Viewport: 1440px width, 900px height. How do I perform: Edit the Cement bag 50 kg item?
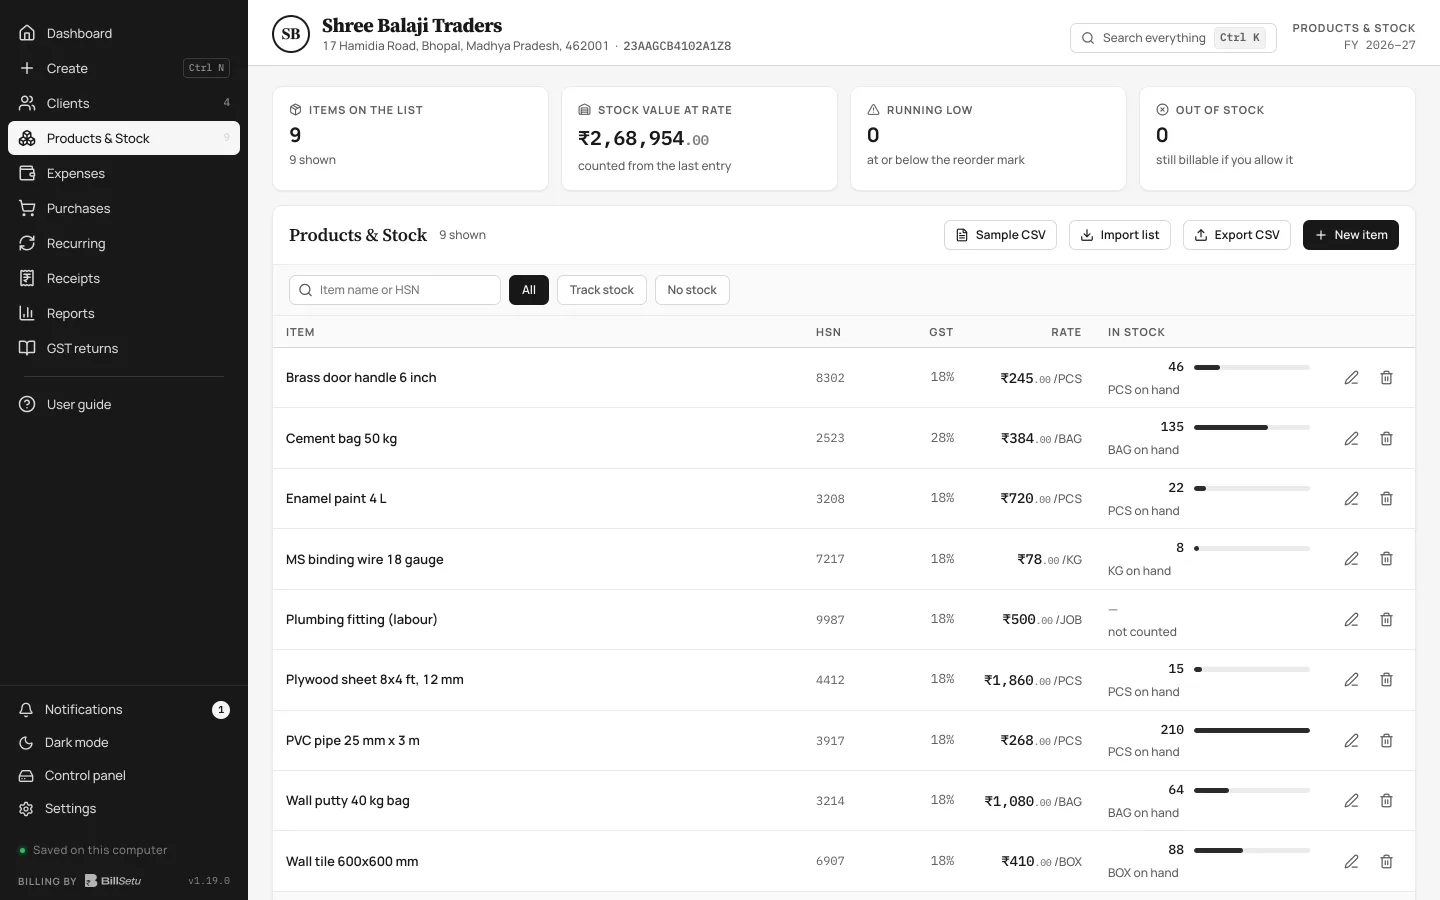point(1351,439)
